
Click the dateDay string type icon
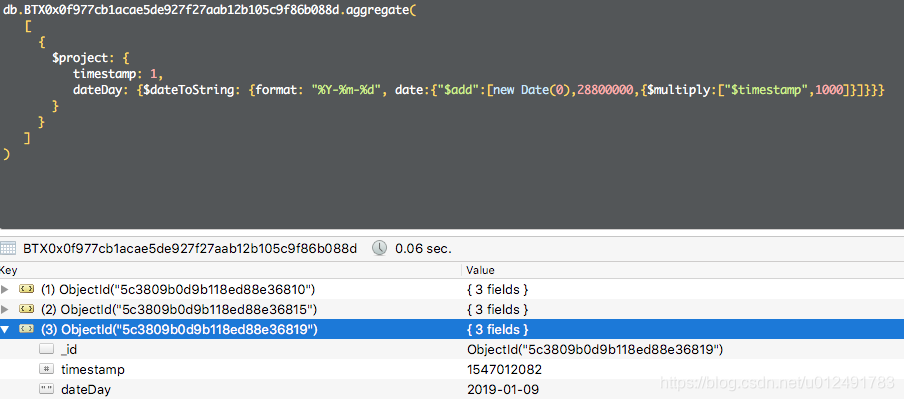(x=47, y=389)
